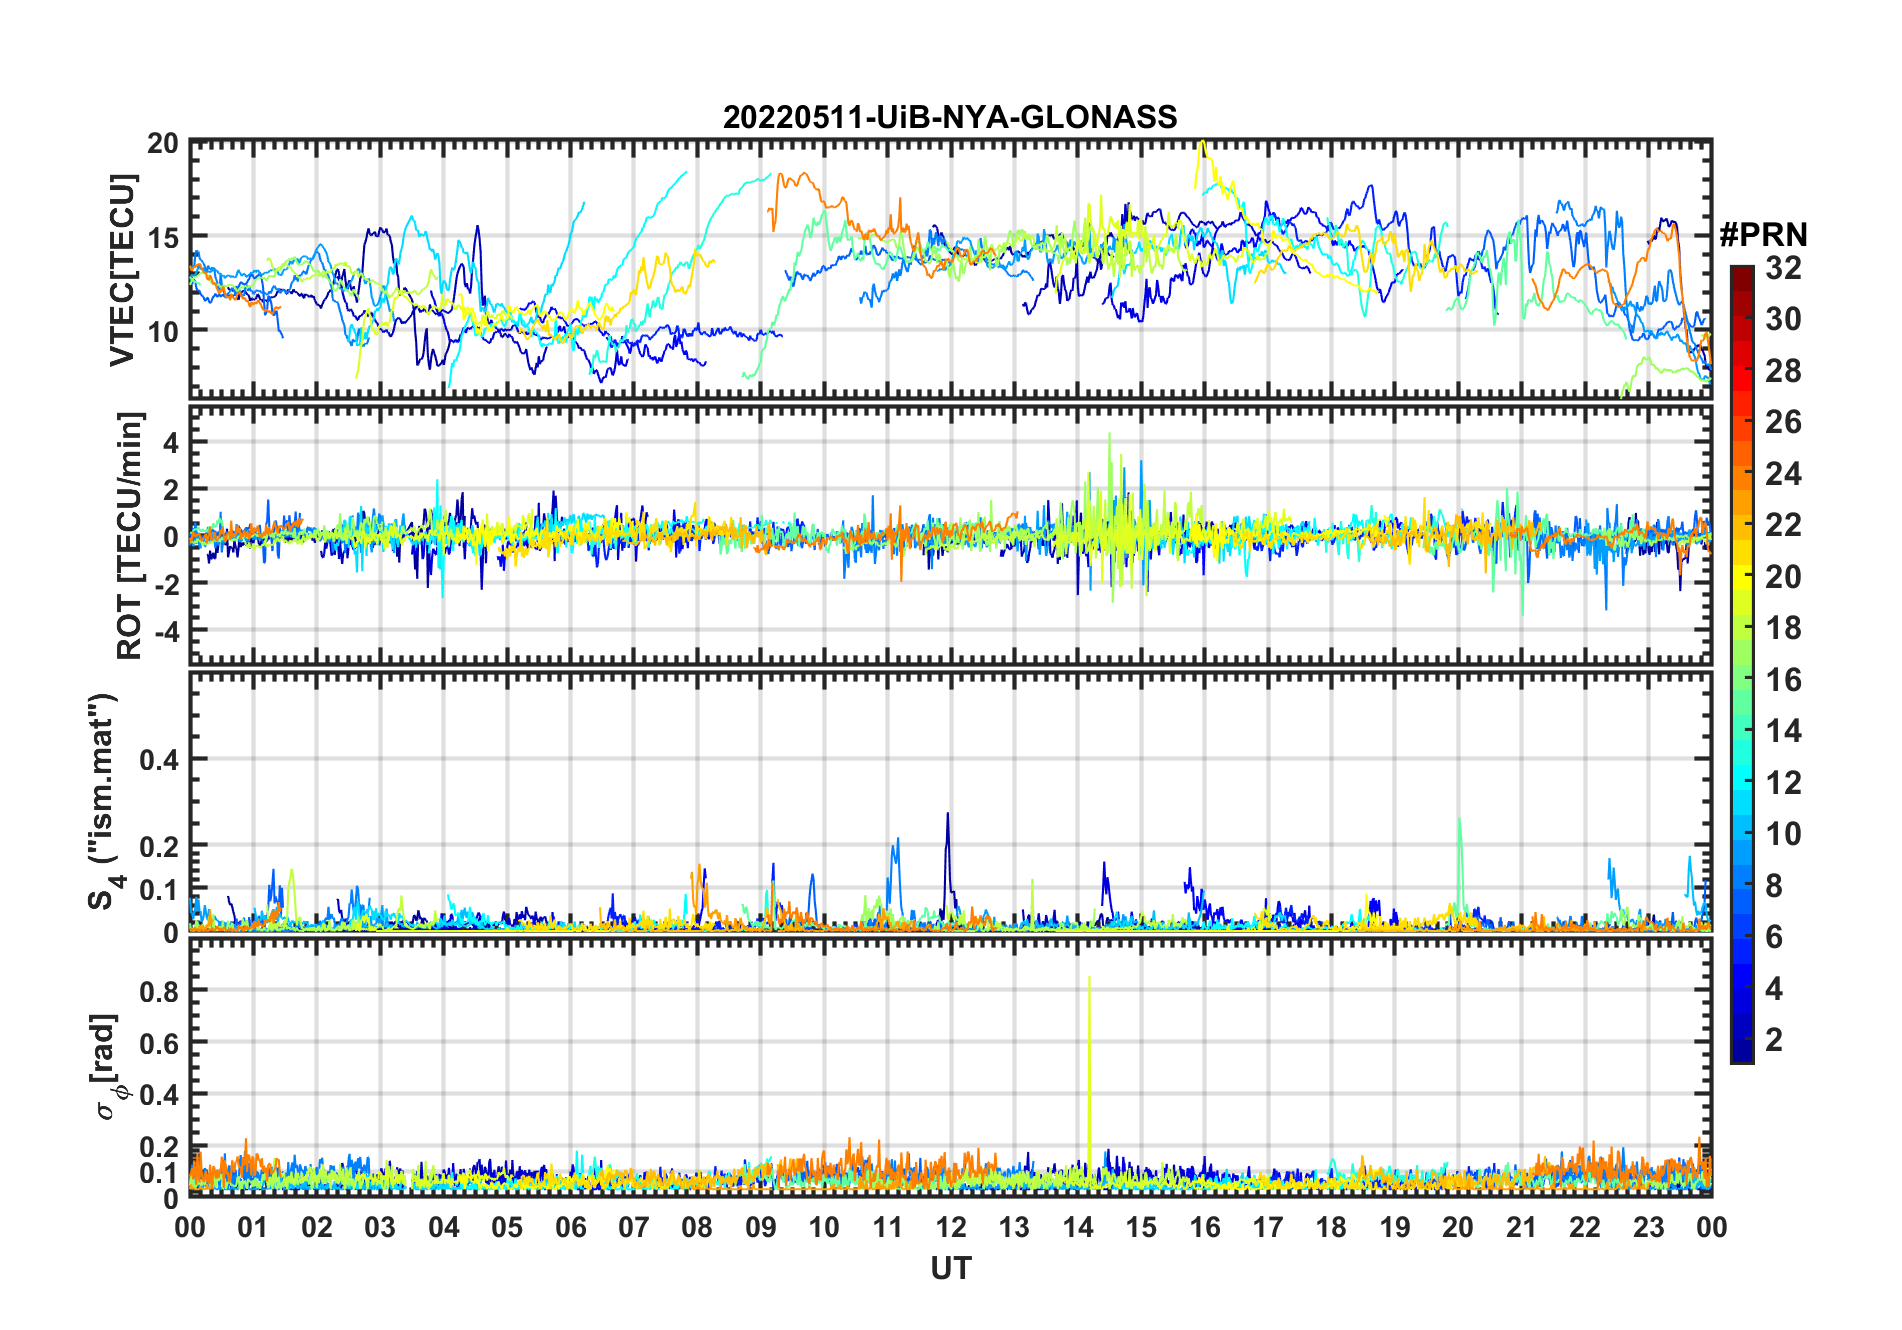Click the PRN colorbar gradient strip

[1742, 664]
